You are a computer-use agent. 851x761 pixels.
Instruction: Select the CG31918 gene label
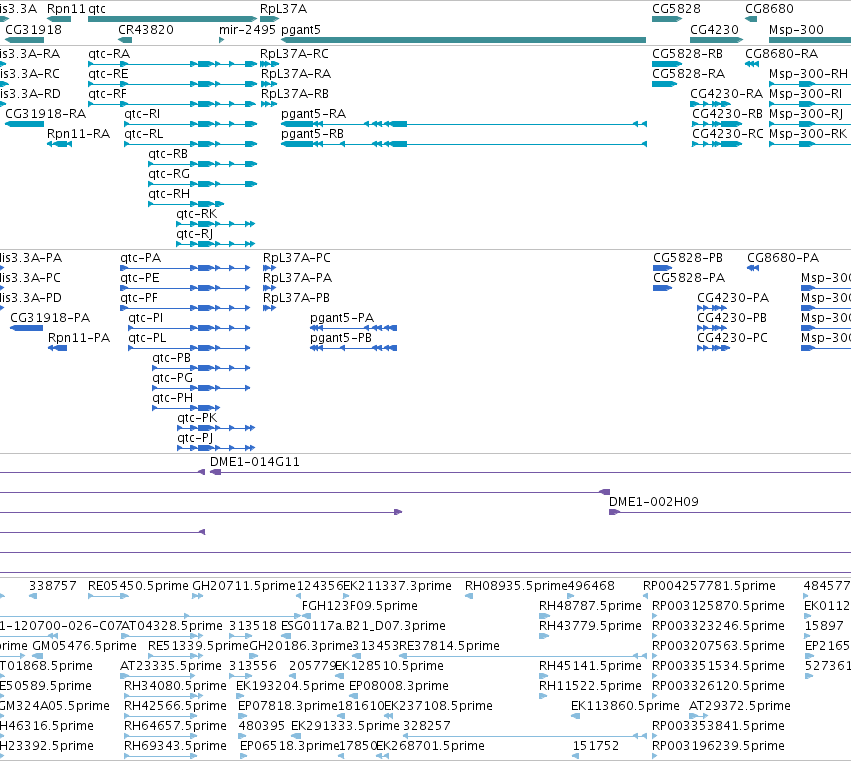click(34, 30)
